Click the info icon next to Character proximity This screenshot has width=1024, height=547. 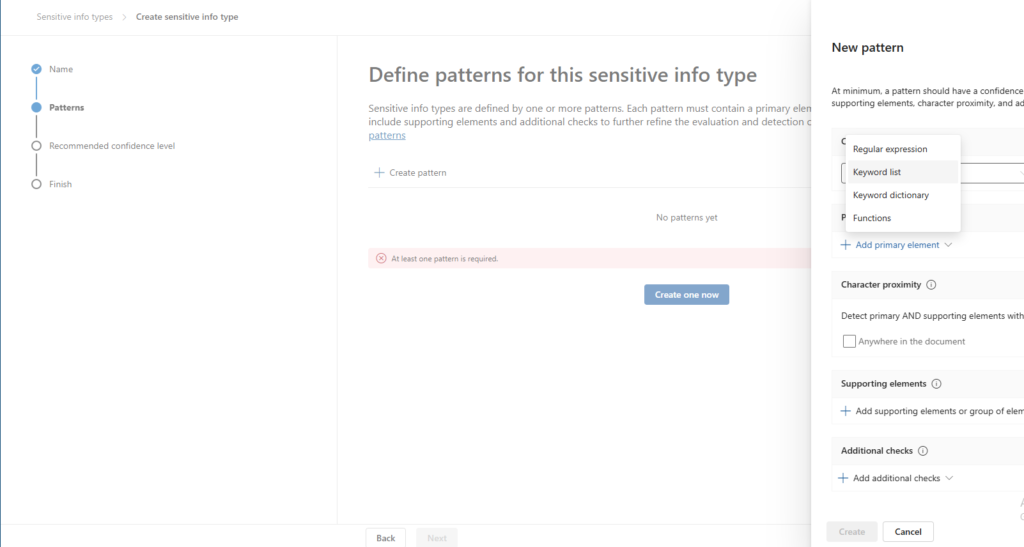tap(931, 285)
